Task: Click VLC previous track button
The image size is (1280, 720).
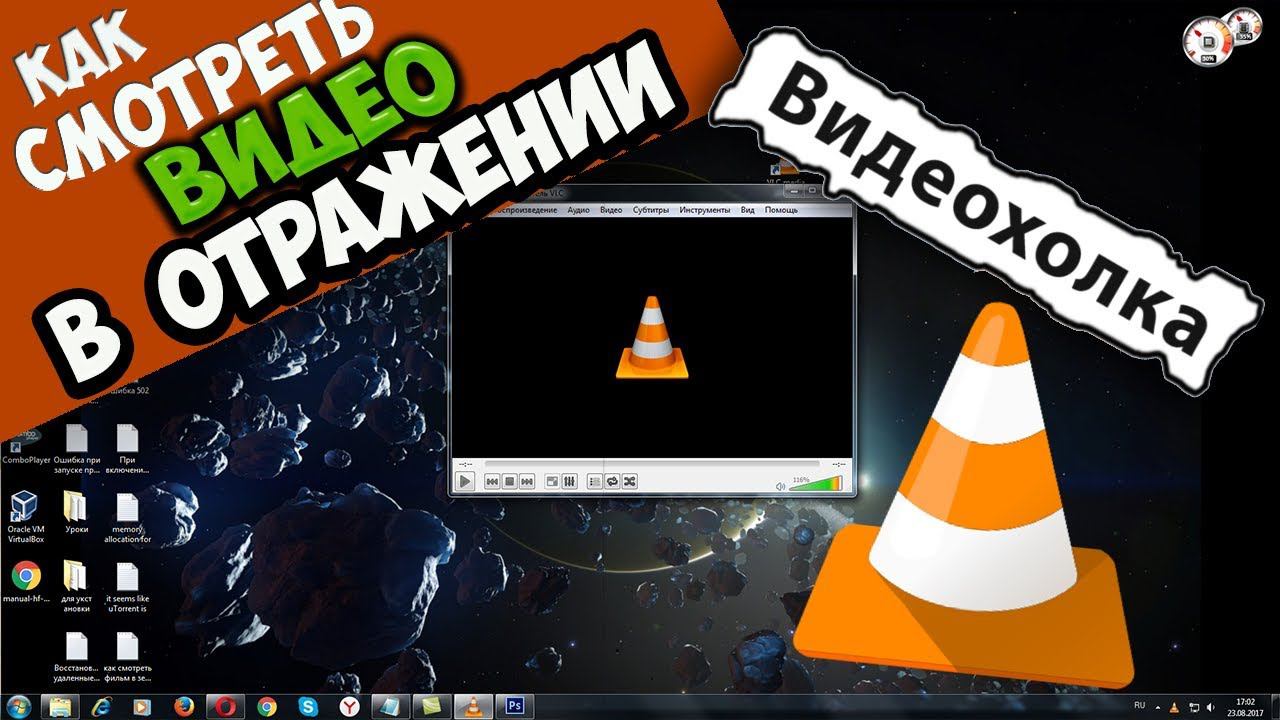Action: [492, 482]
